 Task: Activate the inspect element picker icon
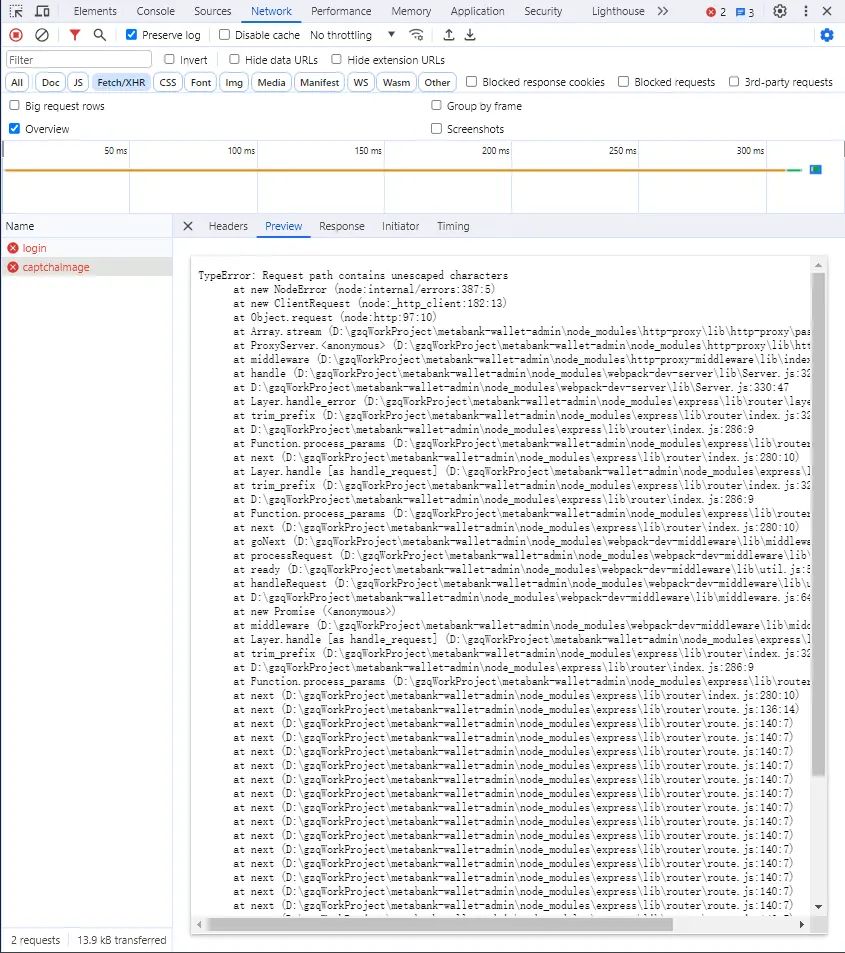pyautogui.click(x=16, y=11)
